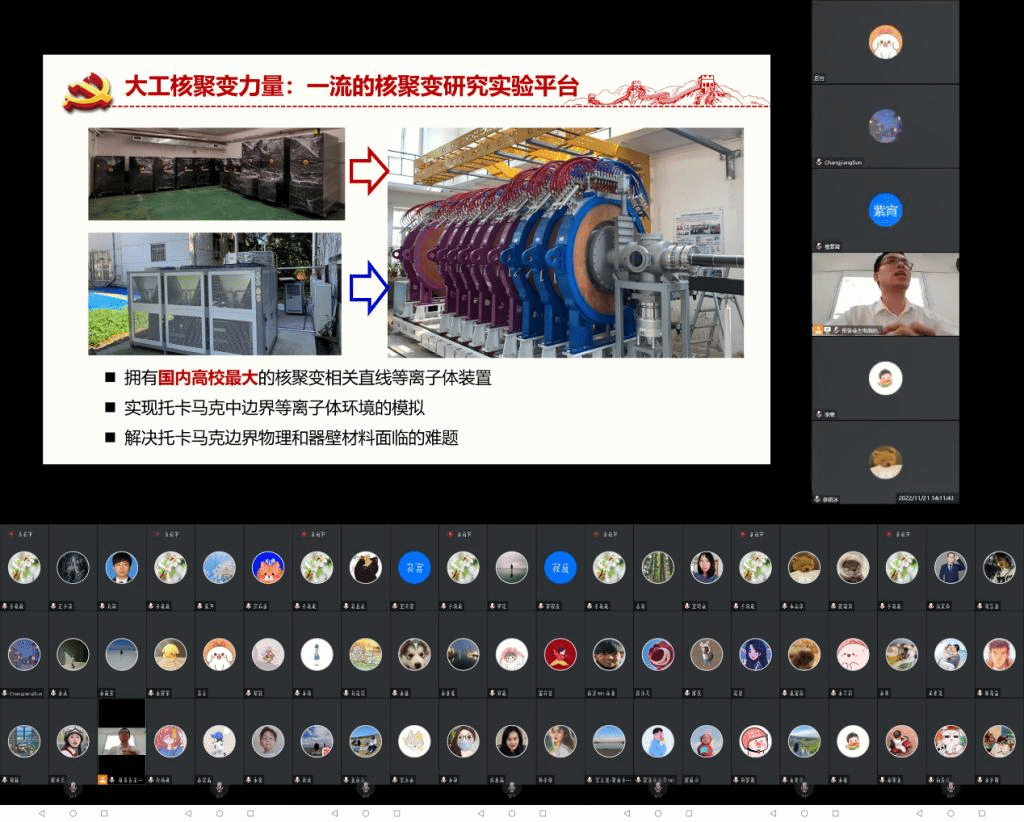Open the presenter's live video in sidebar
Image resolution: width=1024 pixels, height=822 pixels.
pyautogui.click(x=885, y=292)
